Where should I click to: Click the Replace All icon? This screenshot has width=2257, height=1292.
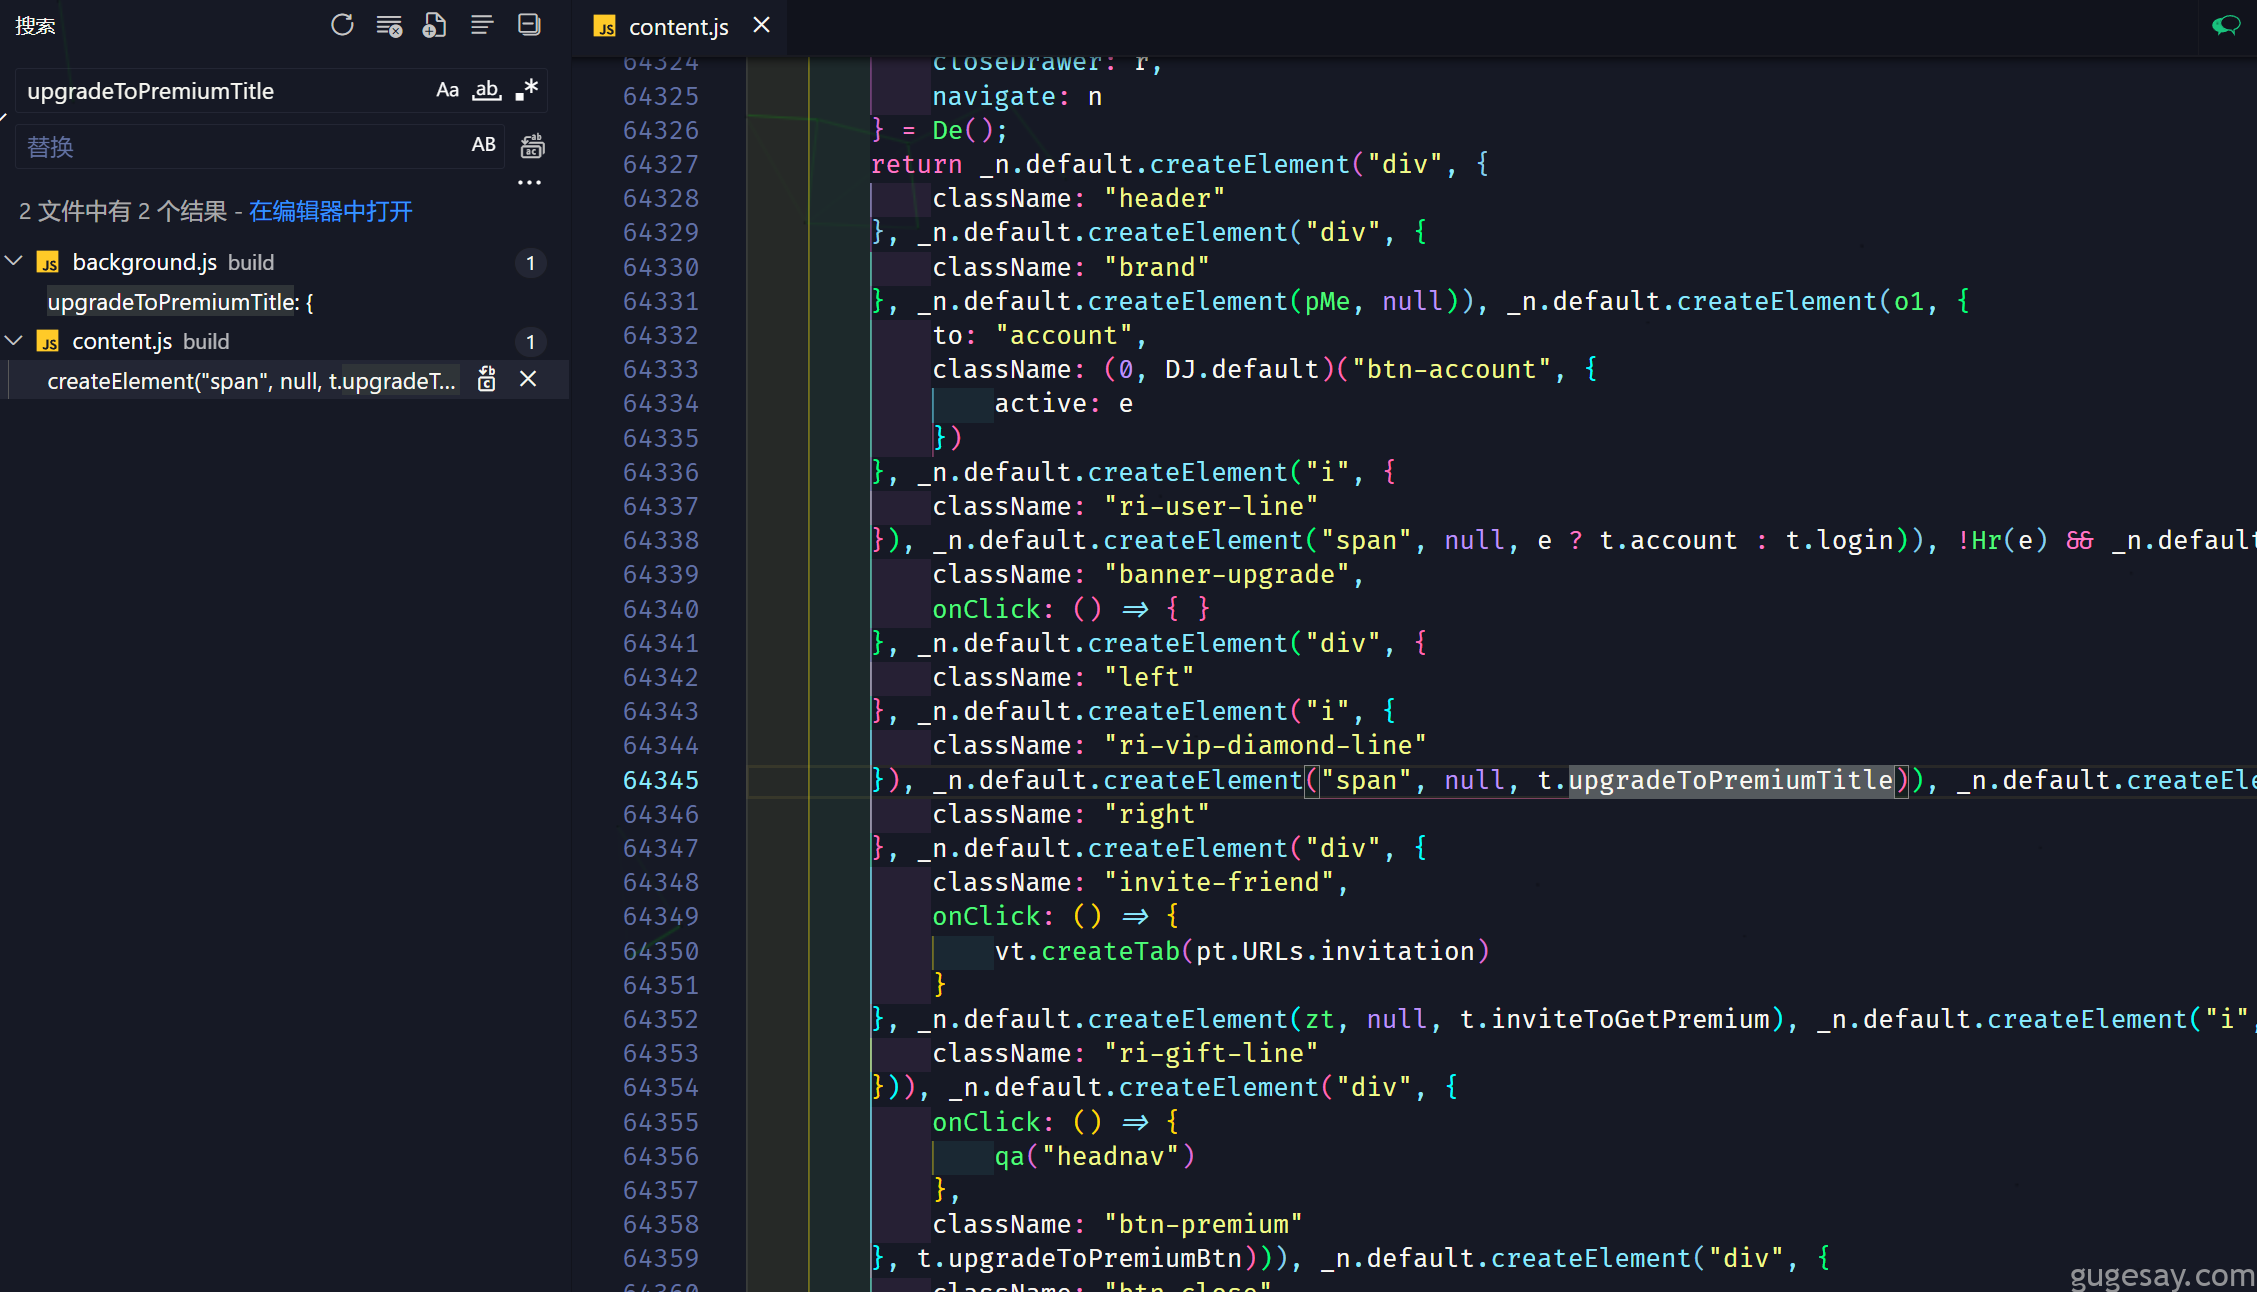533,146
